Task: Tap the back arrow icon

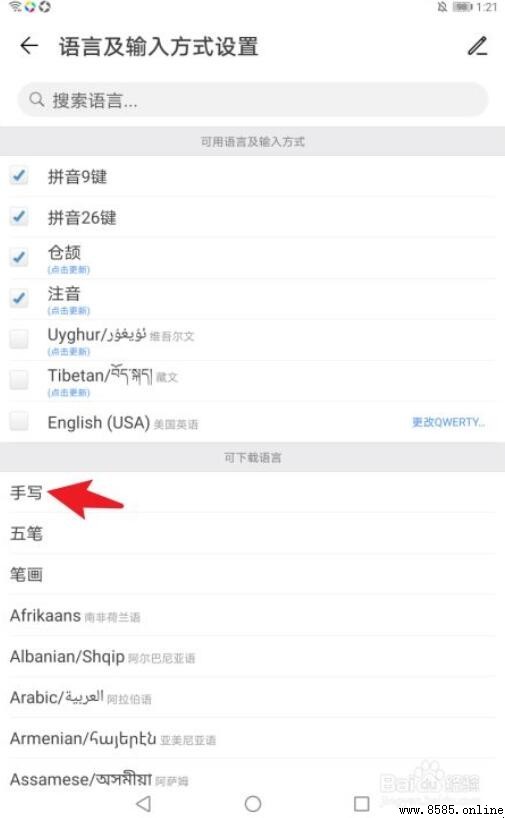Action: [x=29, y=46]
